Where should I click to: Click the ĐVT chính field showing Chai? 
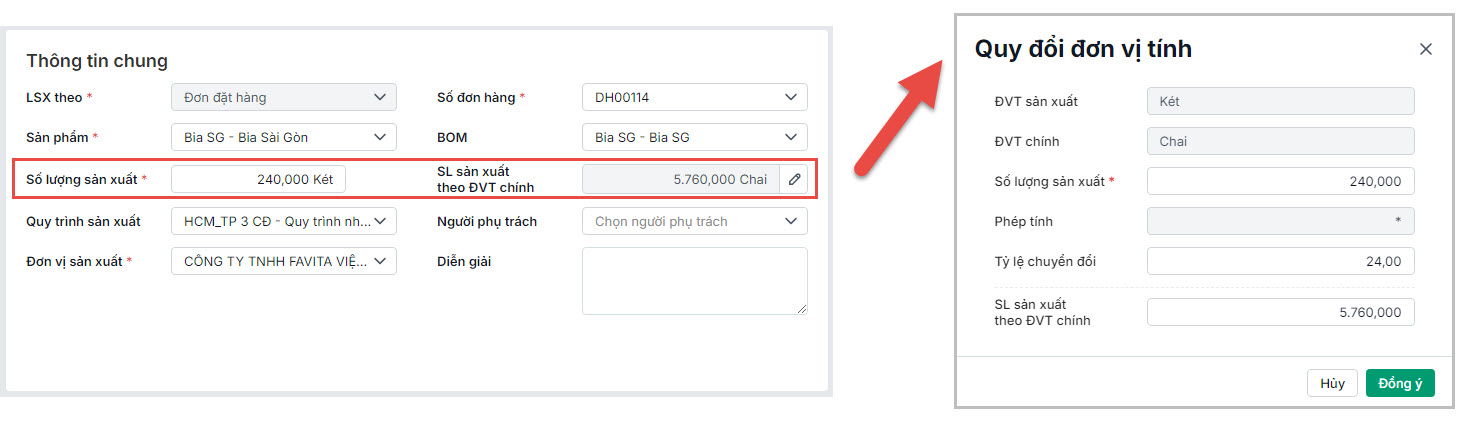pyautogui.click(x=1280, y=141)
